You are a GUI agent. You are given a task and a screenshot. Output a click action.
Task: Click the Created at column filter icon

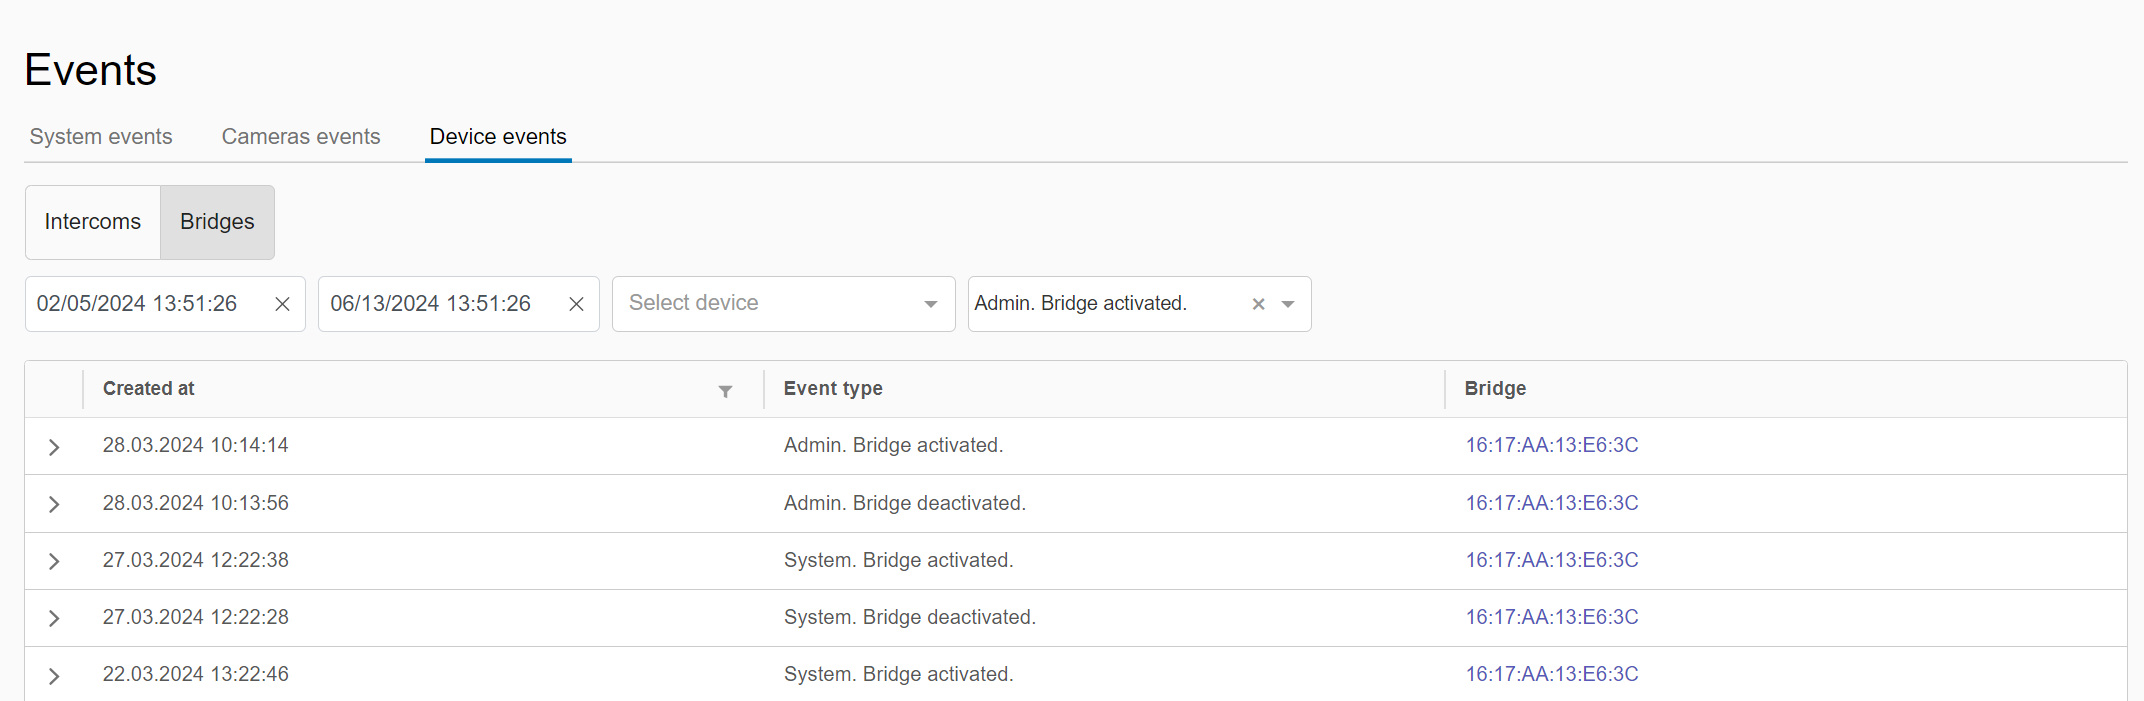click(x=725, y=391)
